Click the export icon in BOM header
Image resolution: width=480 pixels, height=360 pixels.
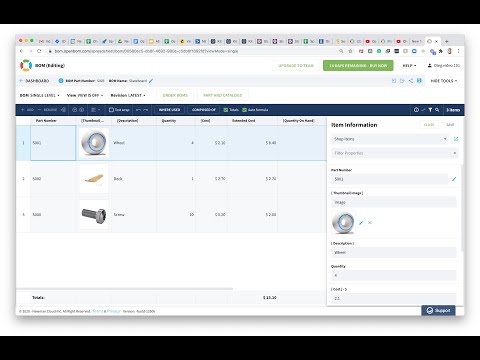402,81
